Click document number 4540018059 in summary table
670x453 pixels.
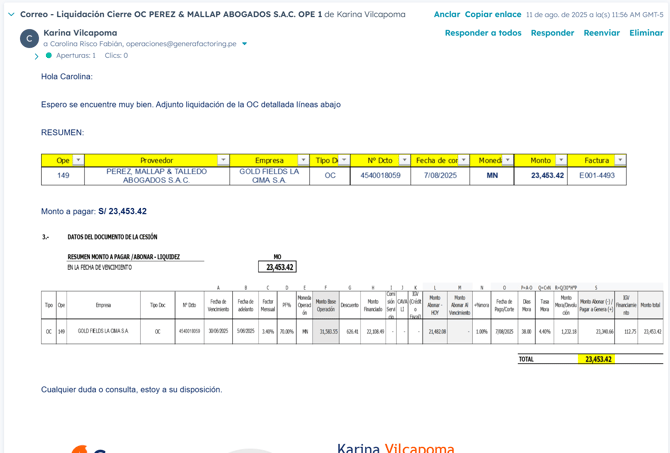pos(380,176)
